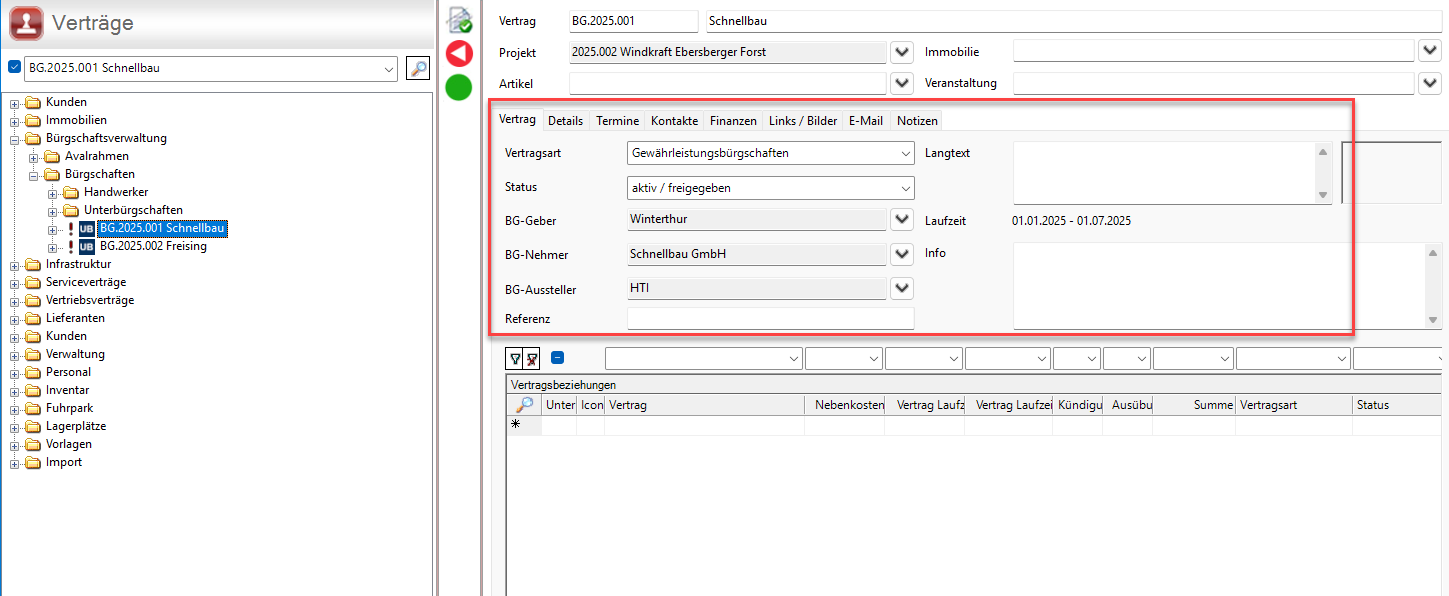Switch to the Notizen tab

point(917,121)
